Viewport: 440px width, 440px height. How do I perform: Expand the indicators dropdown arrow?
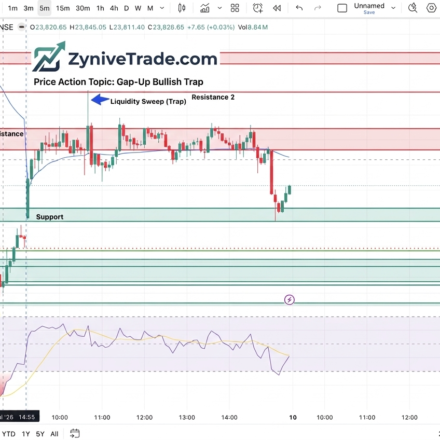[x=220, y=8]
